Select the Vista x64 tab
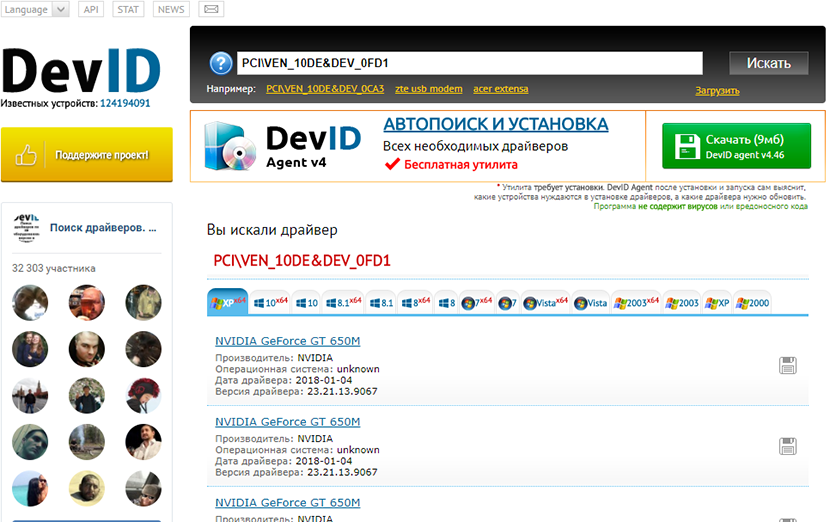Screen dimensions: 830x522 545,303
